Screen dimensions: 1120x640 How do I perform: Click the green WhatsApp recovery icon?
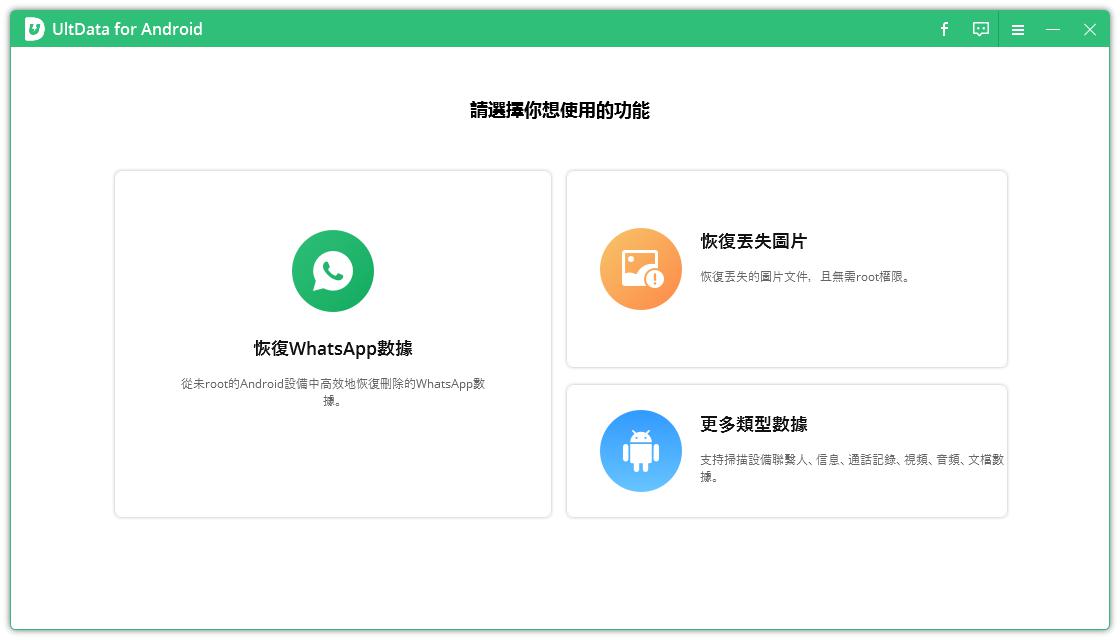click(x=333, y=271)
